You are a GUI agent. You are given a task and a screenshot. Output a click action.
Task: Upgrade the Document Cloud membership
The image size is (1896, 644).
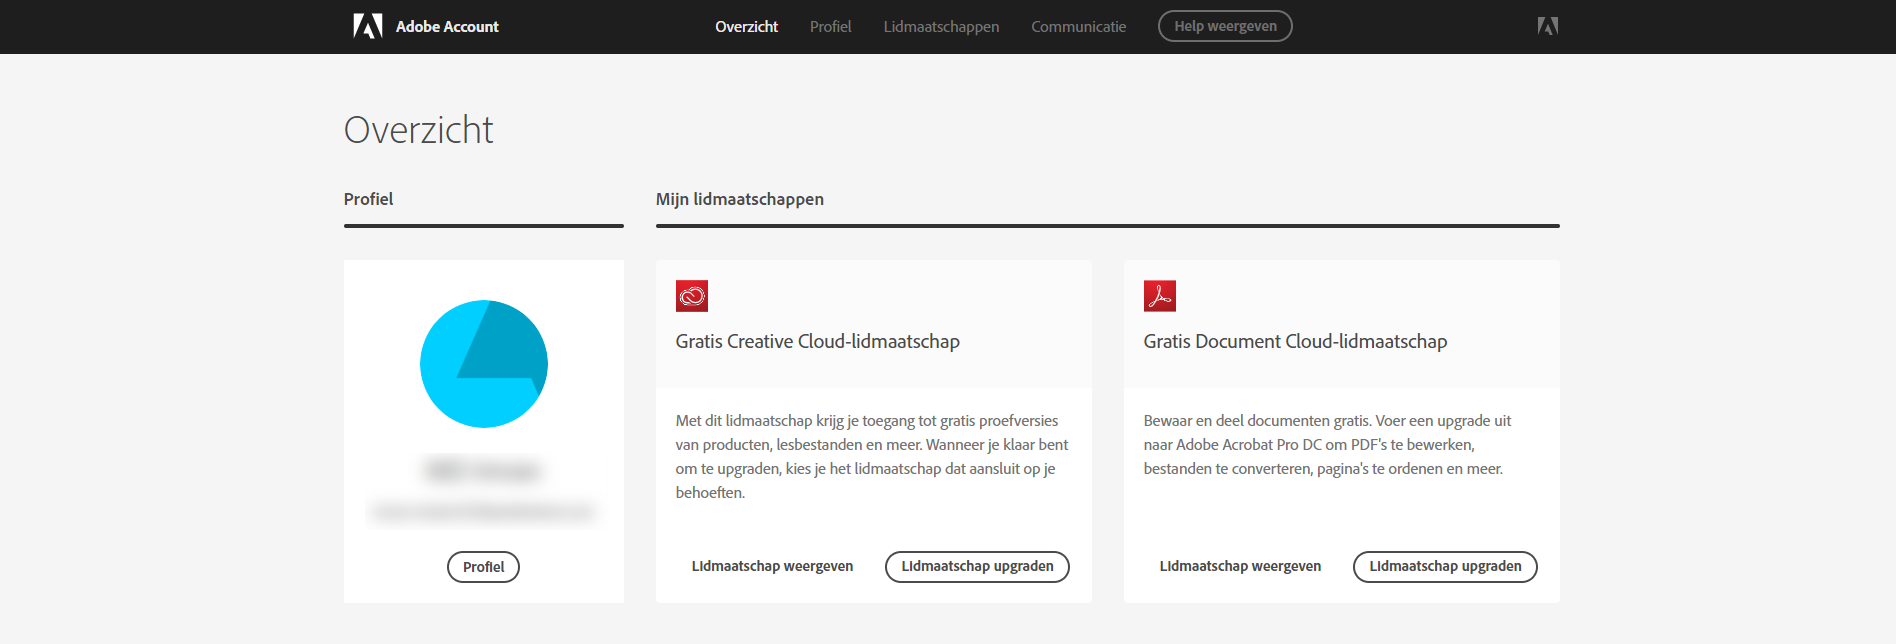[1445, 566]
